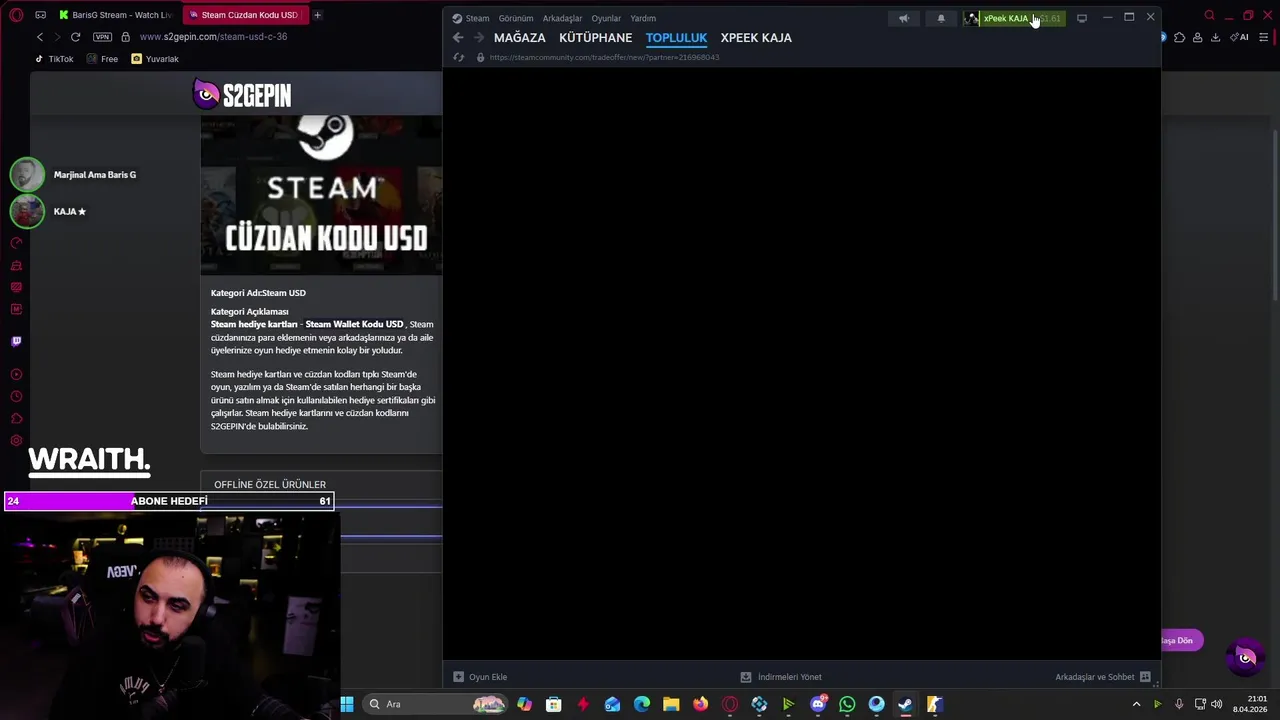The height and width of the screenshot is (720, 1280).
Task: Open the Oyunlar menu
Action: pos(606,18)
